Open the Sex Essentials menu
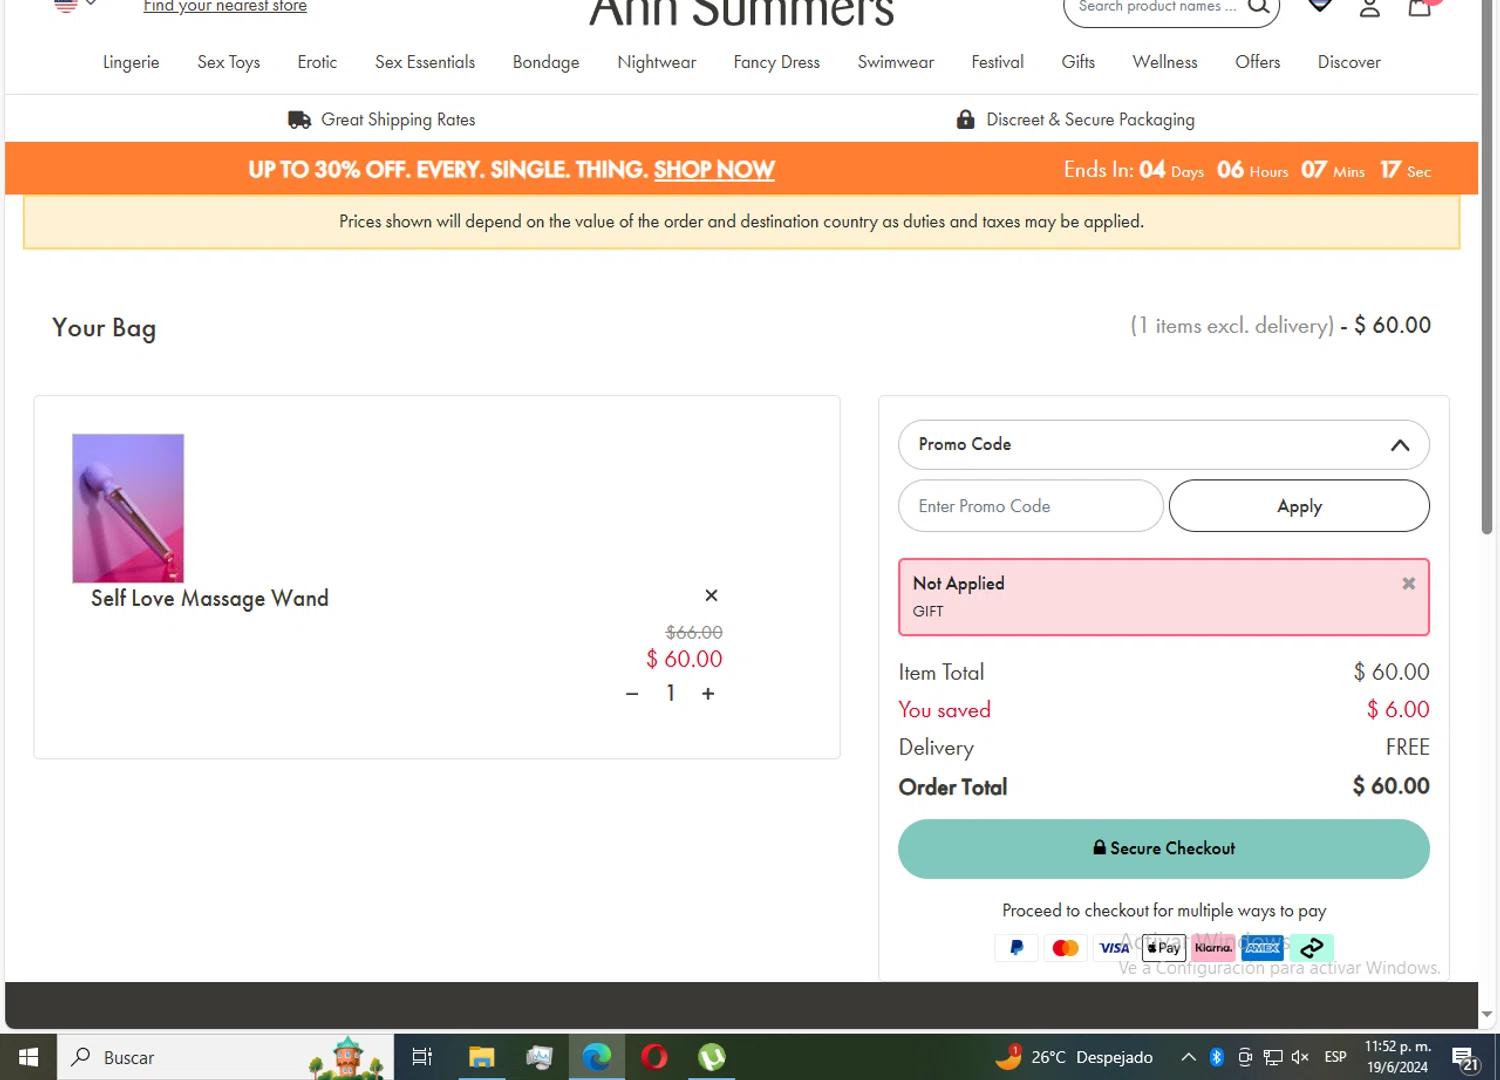1500x1080 pixels. (425, 62)
